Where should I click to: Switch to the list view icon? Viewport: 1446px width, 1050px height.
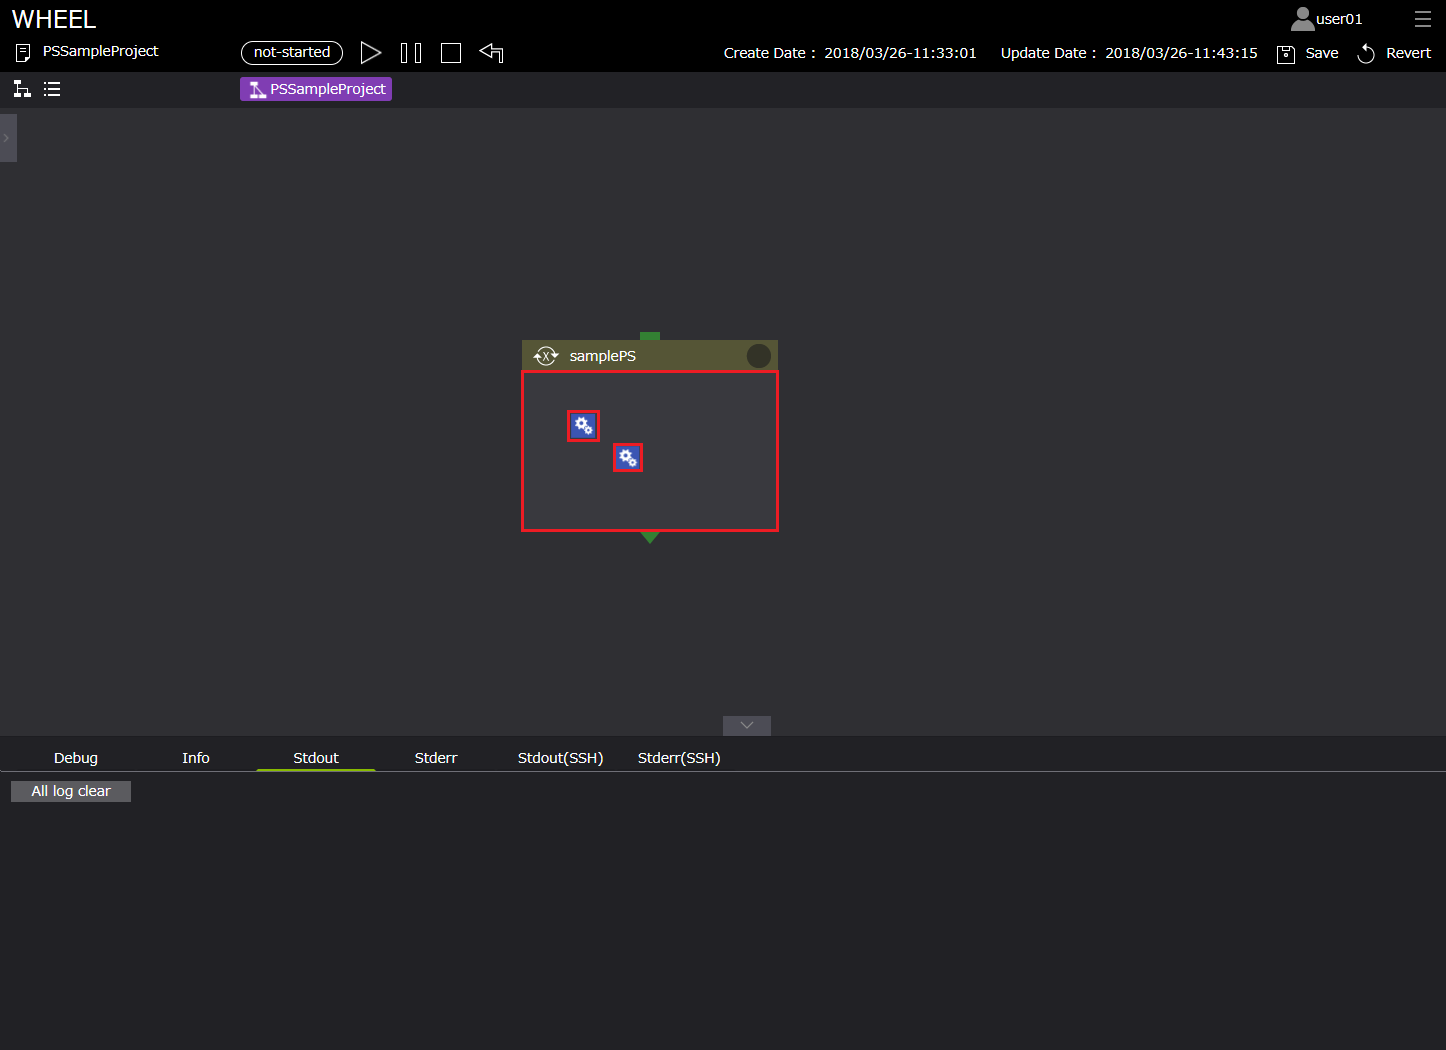tap(52, 89)
